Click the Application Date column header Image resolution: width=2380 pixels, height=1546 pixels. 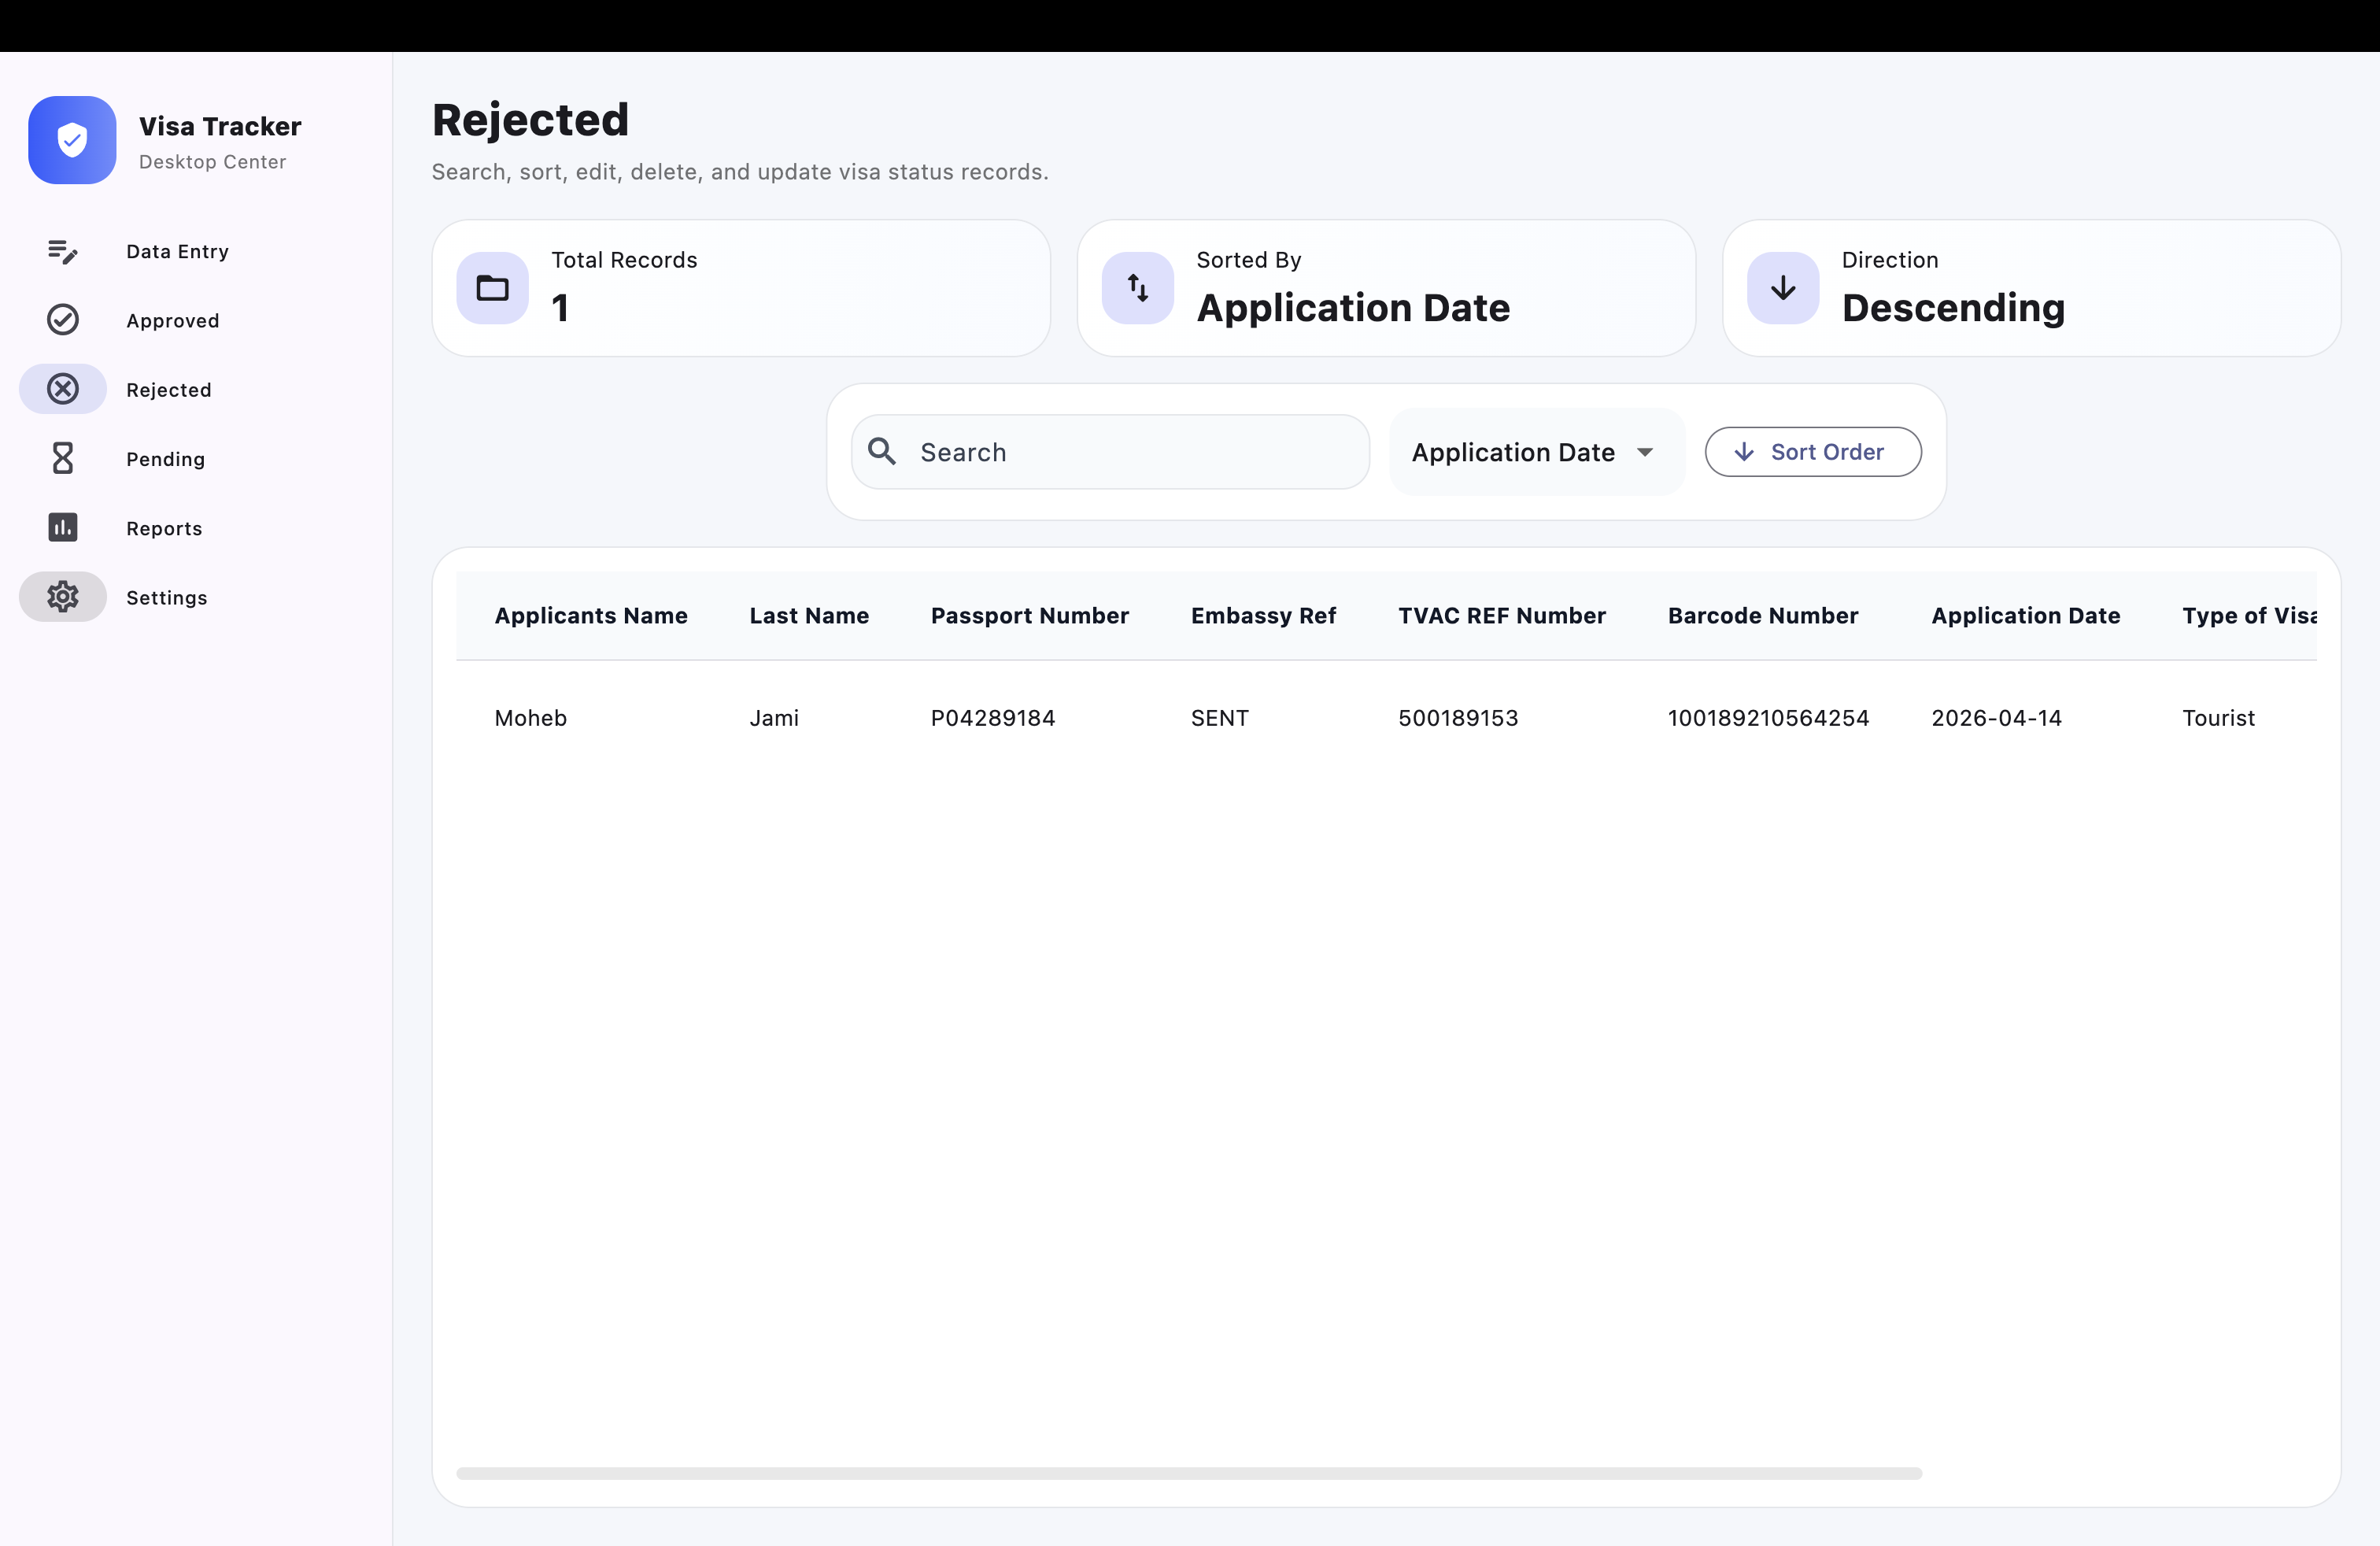2025,616
